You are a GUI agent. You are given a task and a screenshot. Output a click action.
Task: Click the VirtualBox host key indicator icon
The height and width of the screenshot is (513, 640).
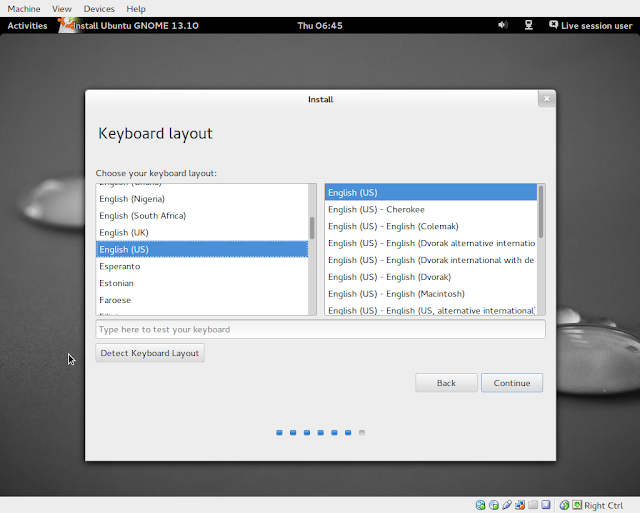577,505
